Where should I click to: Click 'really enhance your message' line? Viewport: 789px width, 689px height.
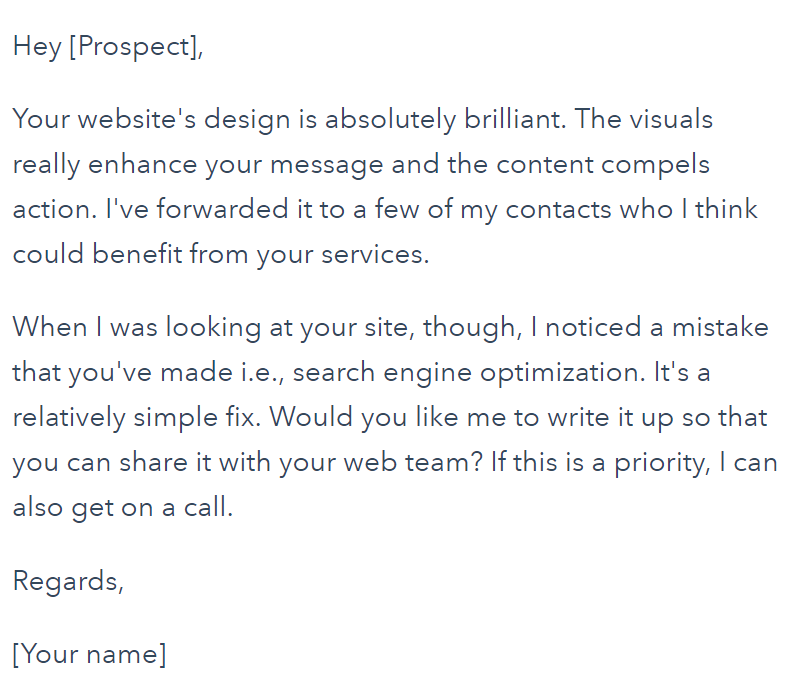198,165
